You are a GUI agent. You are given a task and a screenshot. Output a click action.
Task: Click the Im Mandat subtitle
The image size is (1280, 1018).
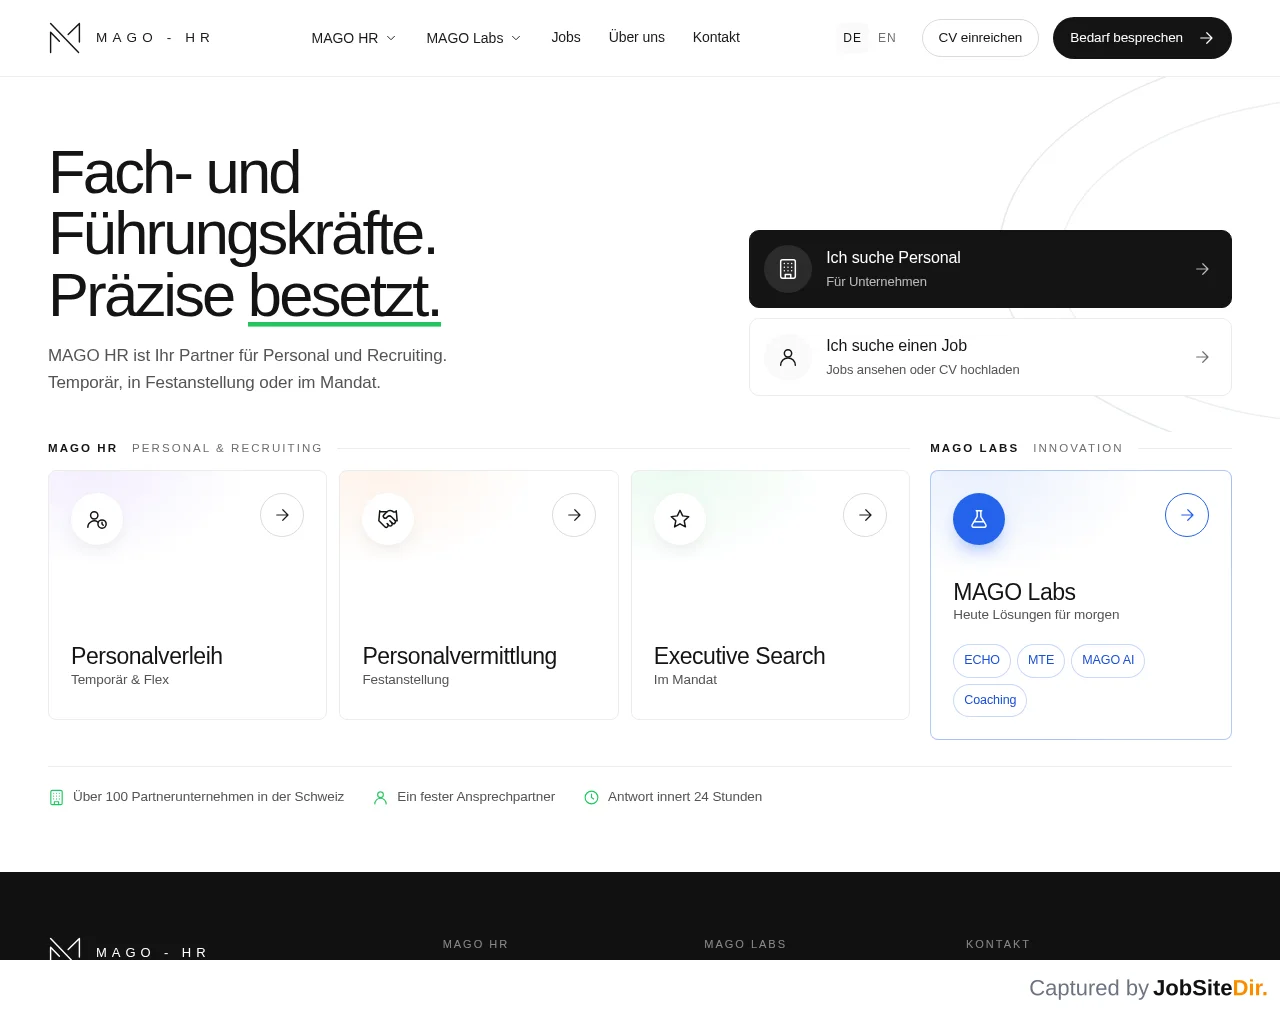click(x=685, y=680)
